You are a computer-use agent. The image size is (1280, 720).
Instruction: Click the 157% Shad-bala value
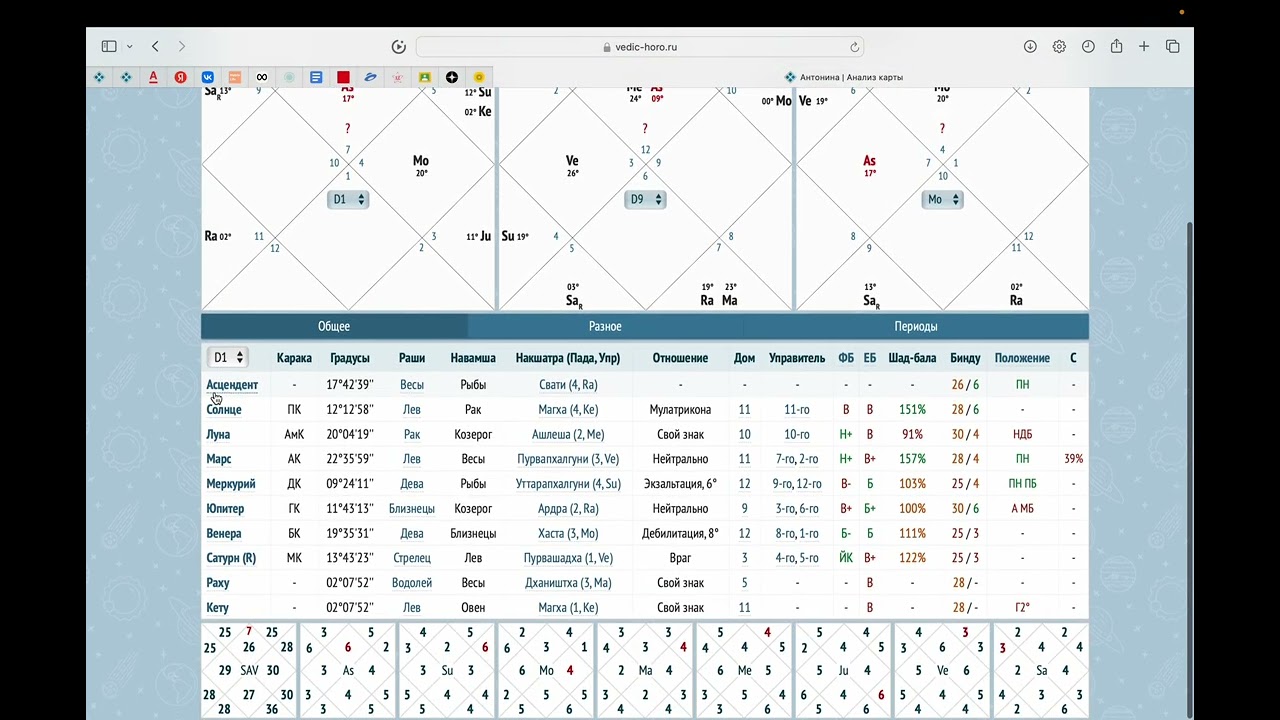912,459
